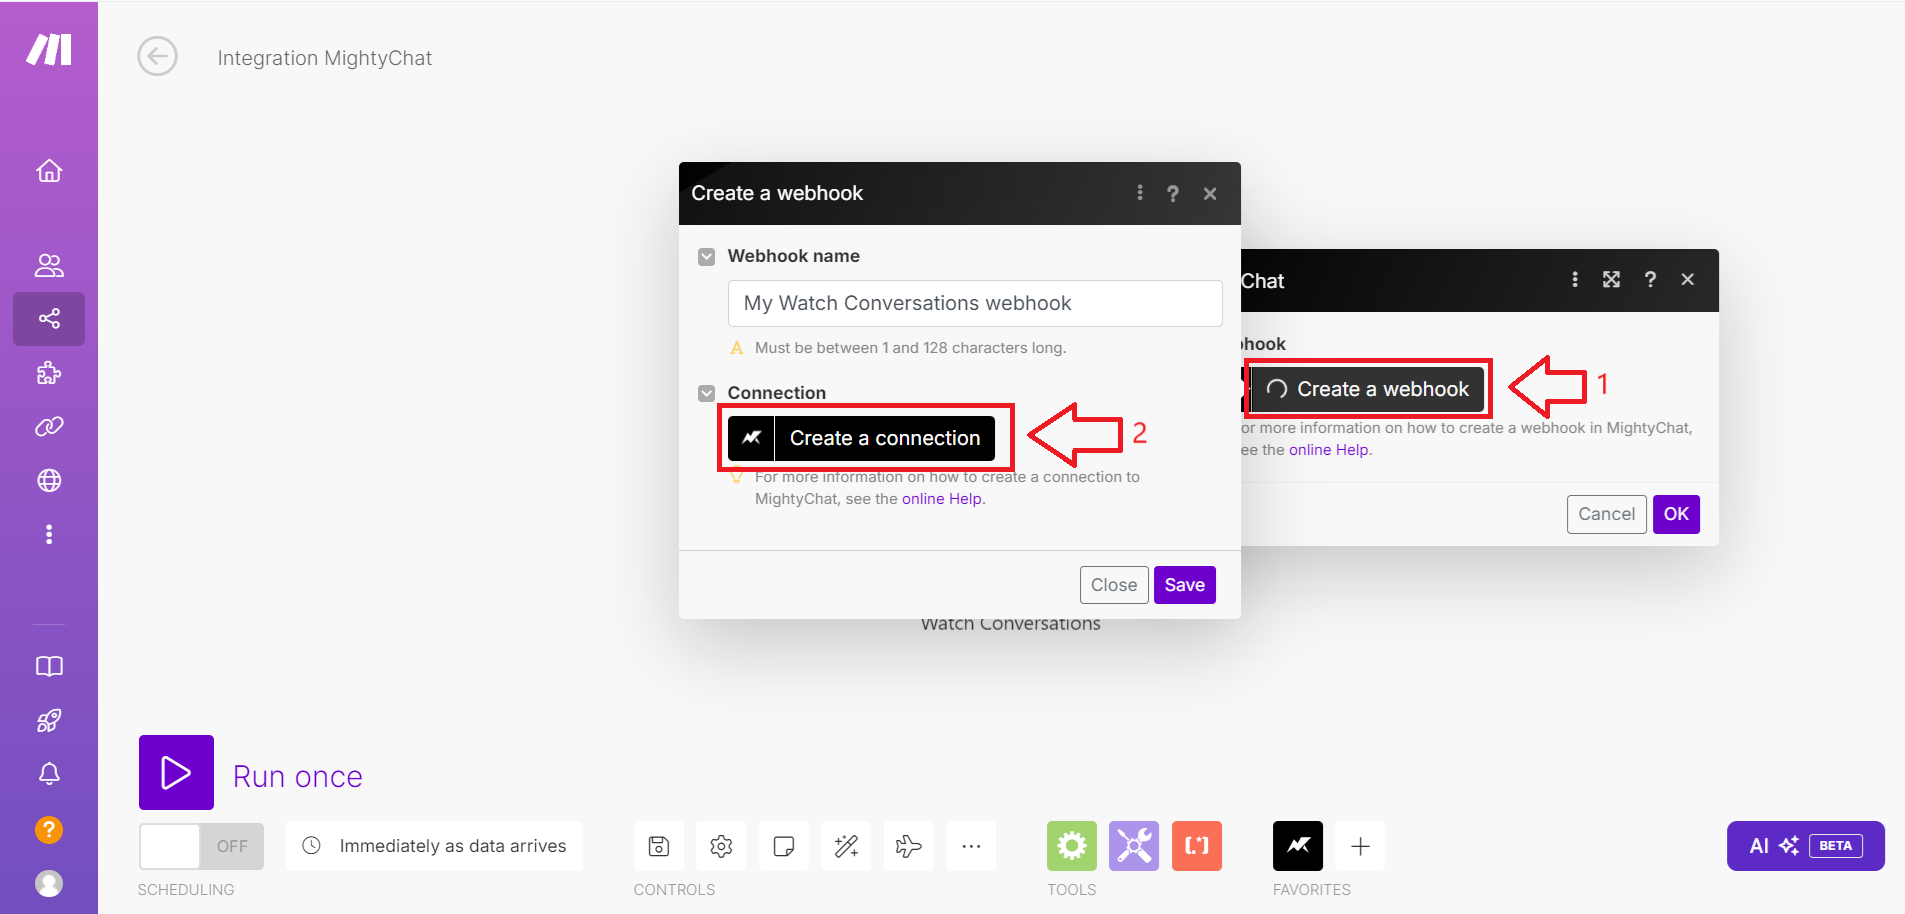Open the Resource Hub book icon
Image resolution: width=1905 pixels, height=914 pixels.
point(49,667)
